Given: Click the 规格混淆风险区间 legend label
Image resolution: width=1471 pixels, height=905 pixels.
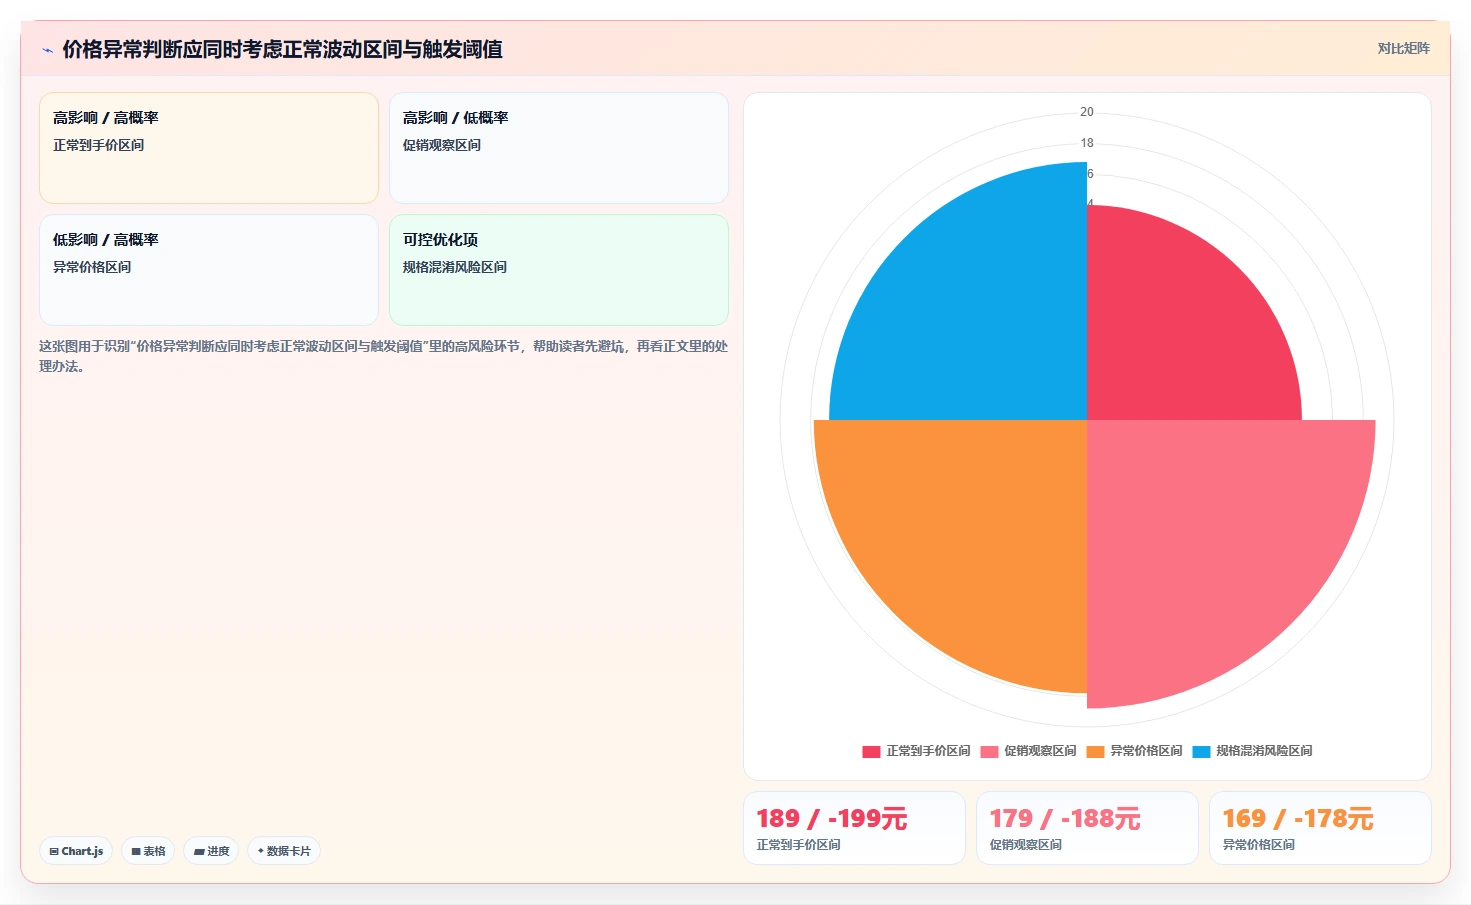Looking at the screenshot, I should (x=1264, y=751).
